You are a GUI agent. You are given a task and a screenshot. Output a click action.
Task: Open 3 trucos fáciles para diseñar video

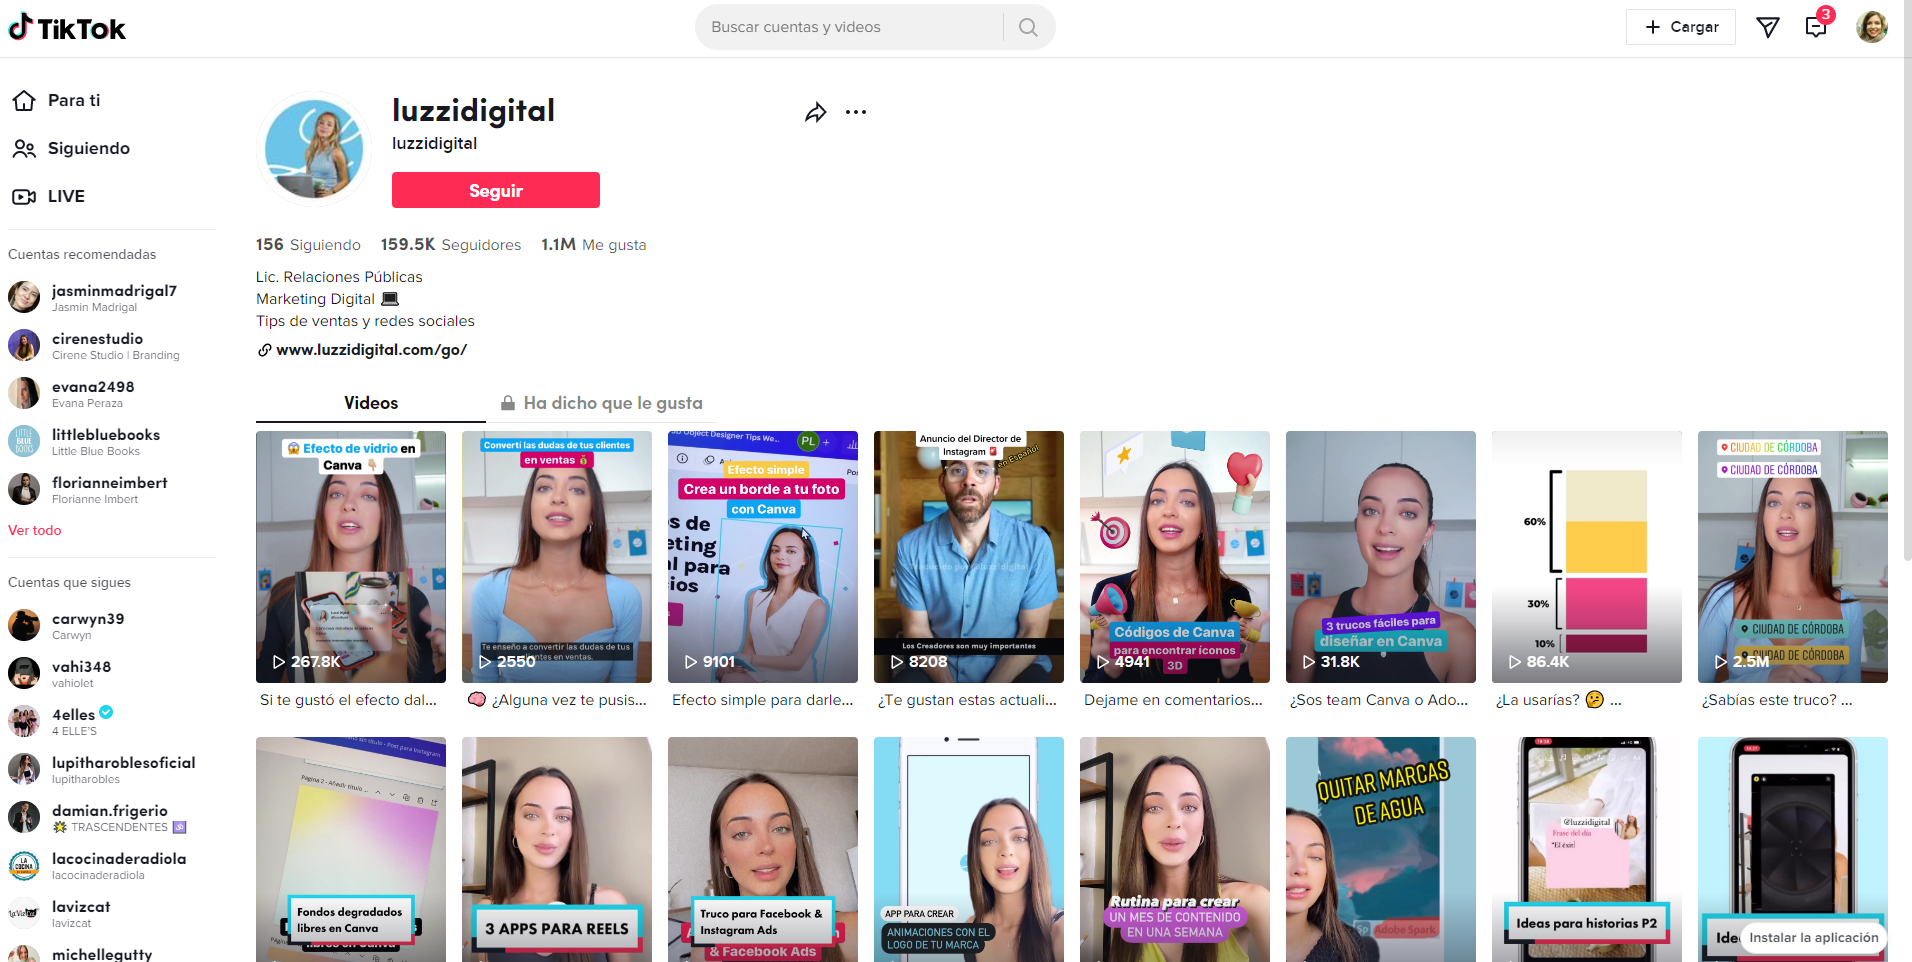(x=1381, y=557)
